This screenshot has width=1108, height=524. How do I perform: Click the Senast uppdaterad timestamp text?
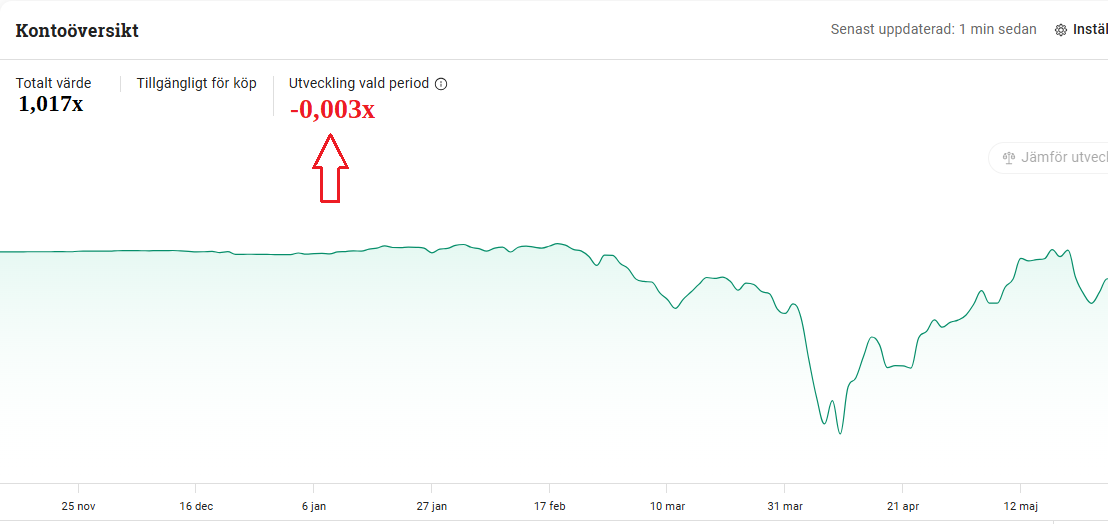click(x=933, y=30)
